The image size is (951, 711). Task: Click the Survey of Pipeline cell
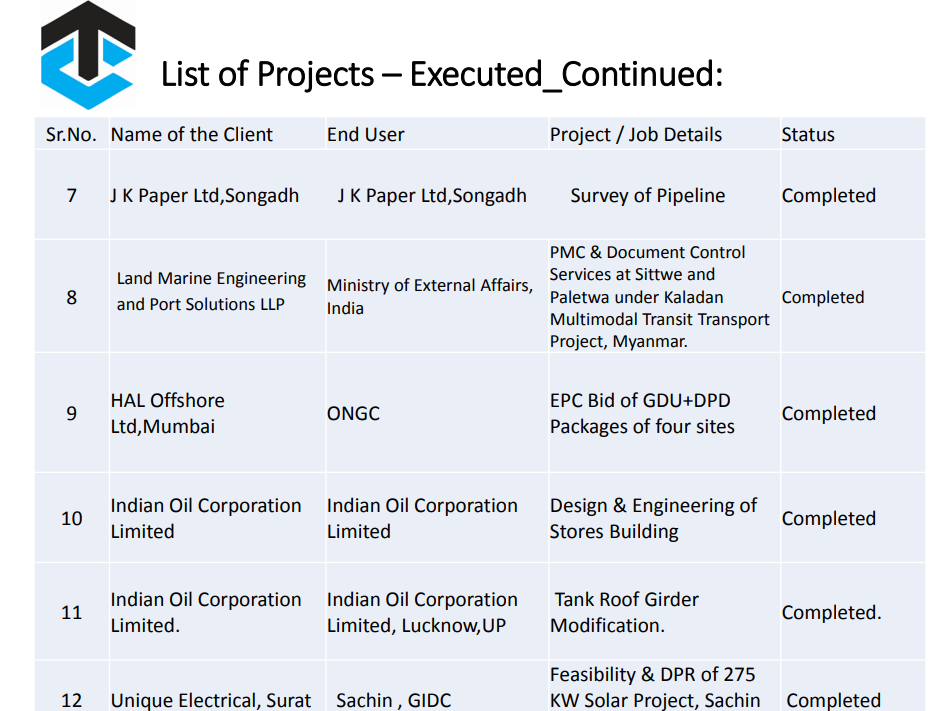pos(648,196)
